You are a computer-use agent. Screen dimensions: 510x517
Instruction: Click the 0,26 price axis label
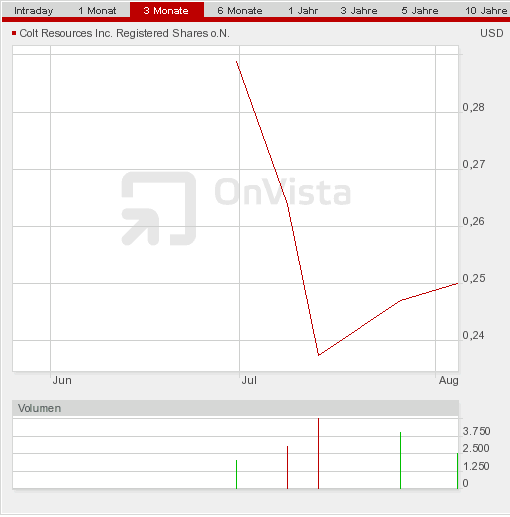point(473,221)
